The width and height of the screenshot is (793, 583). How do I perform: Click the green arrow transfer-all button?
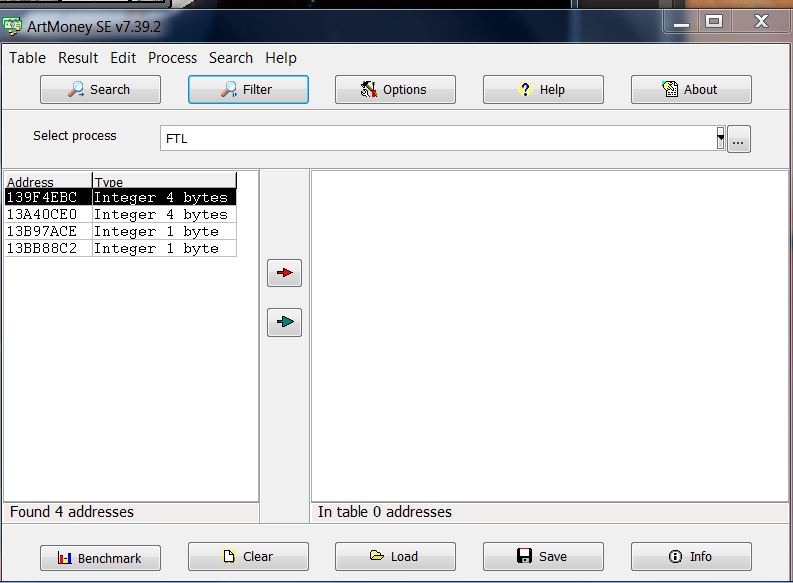[284, 322]
